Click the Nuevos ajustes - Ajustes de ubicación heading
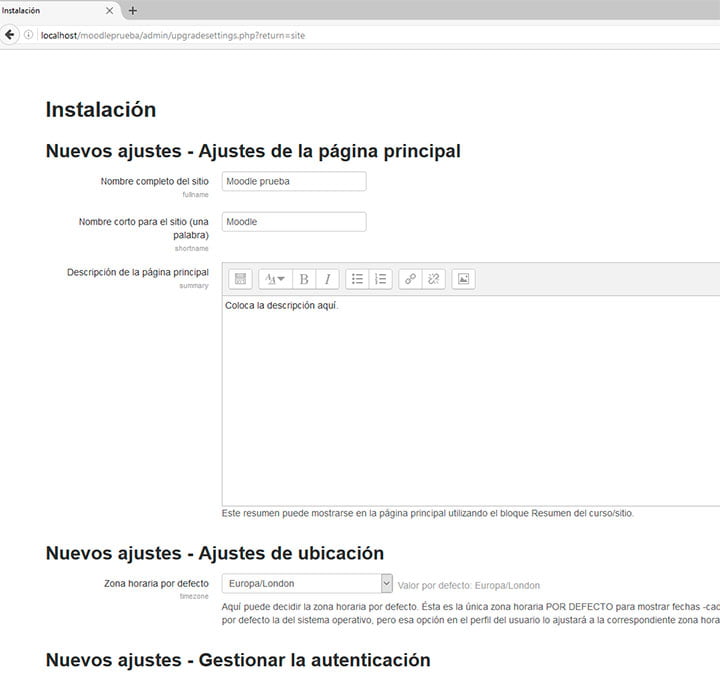720x675 pixels. click(215, 553)
